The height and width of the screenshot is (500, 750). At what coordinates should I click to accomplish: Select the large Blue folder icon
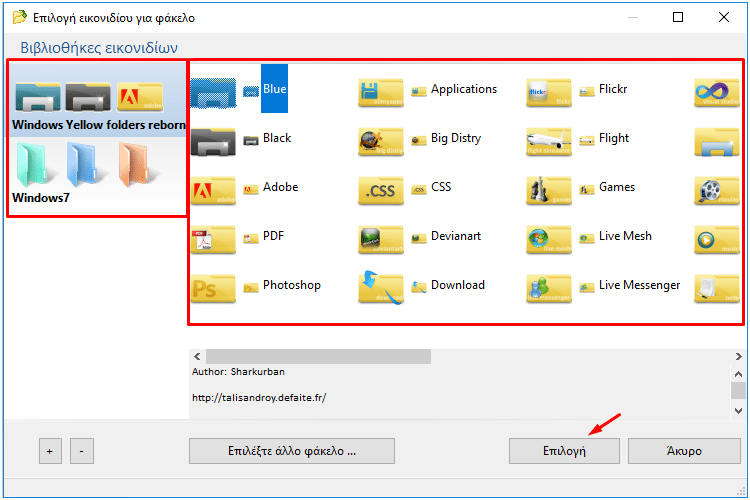pos(213,92)
